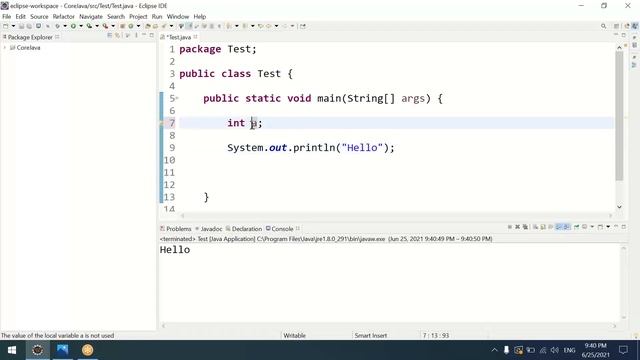The image size is (640, 360).
Task: Click the editor scroll down arrow
Action: tap(619, 207)
